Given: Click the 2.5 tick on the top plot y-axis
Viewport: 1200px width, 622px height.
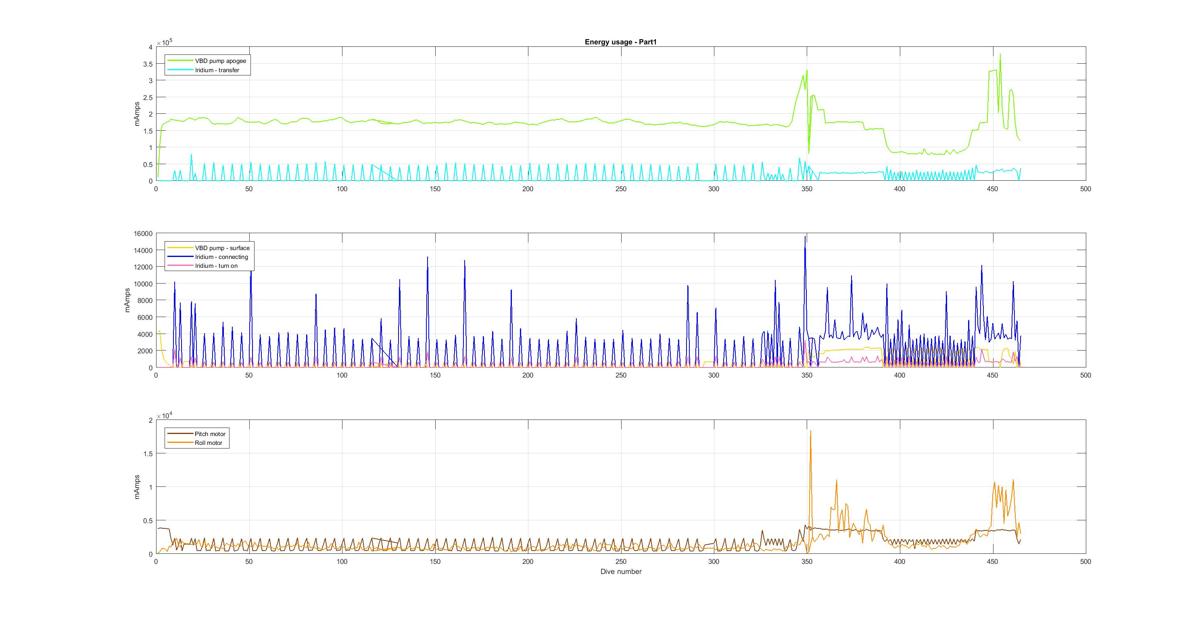Looking at the screenshot, I should click(148, 97).
